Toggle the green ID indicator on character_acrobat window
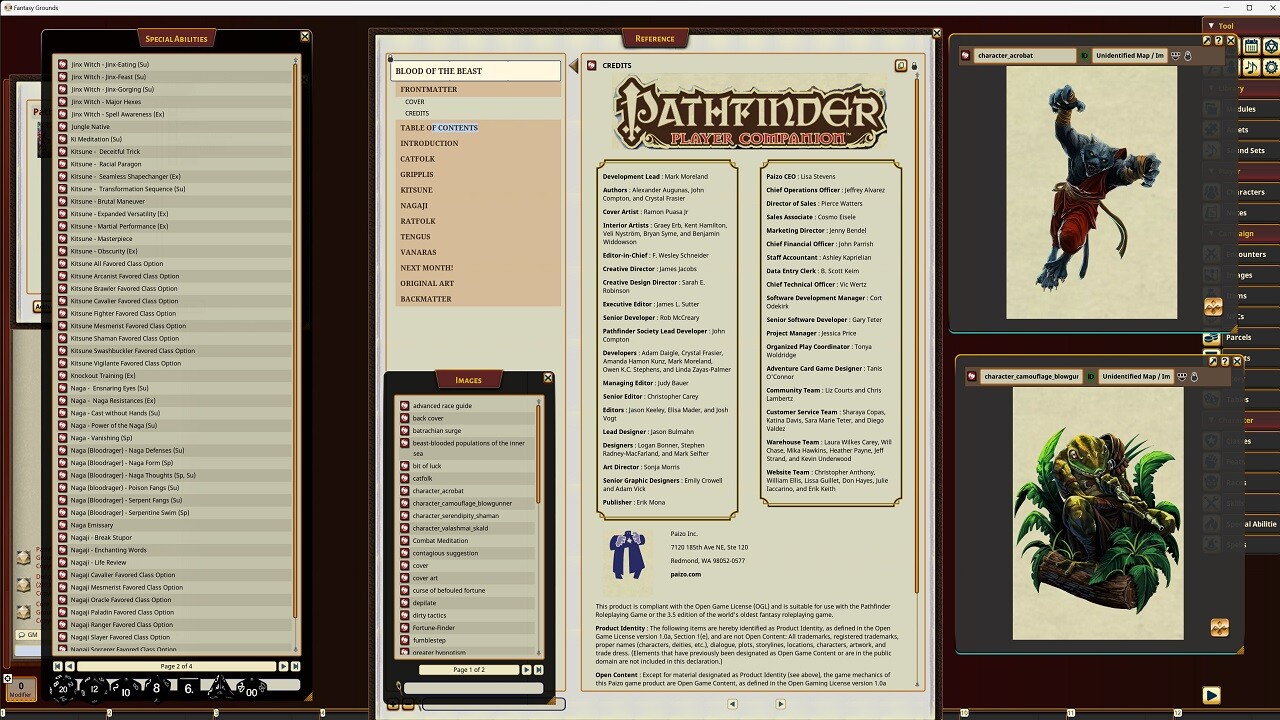Image resolution: width=1280 pixels, height=720 pixels. pyautogui.click(x=1084, y=55)
